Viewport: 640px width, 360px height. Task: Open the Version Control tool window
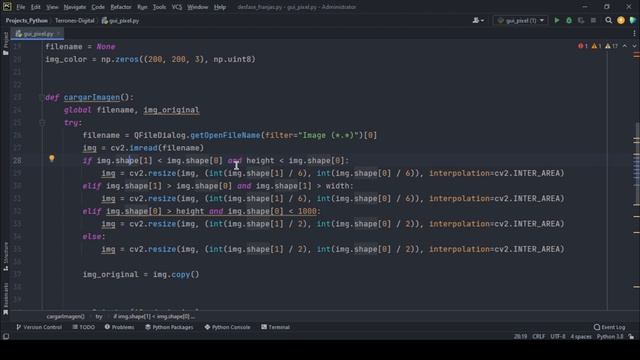[39, 327]
